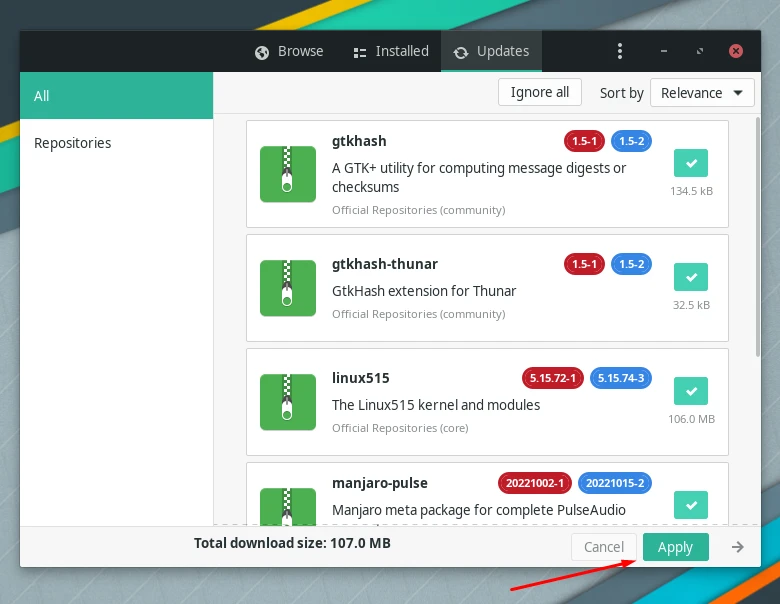Screen dimensions: 780x604
Task: Close the package manager window
Action: (x=736, y=51)
